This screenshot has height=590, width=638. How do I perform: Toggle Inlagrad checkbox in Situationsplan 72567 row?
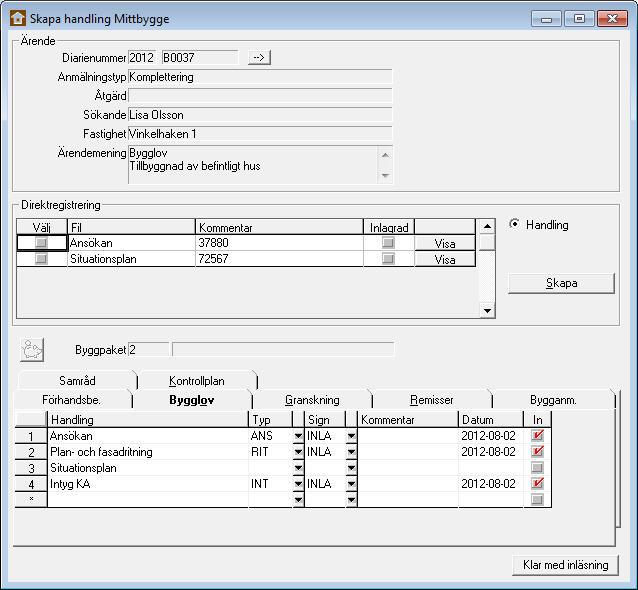tap(388, 259)
